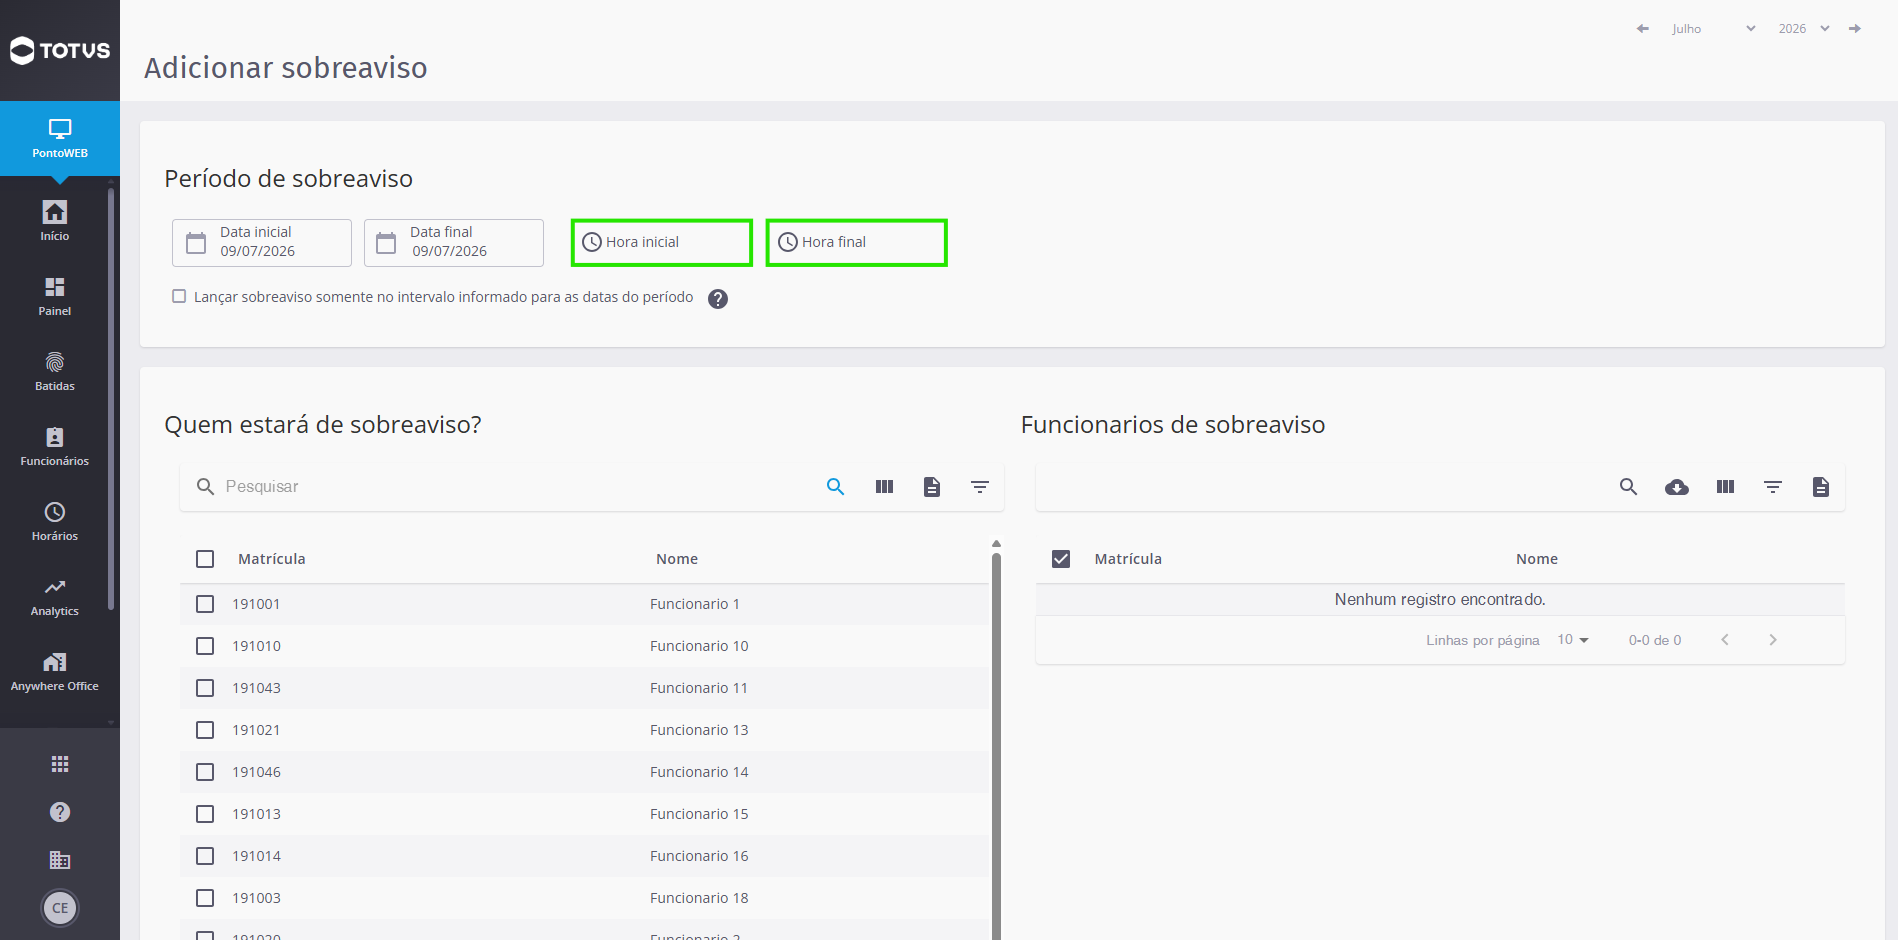This screenshot has width=1898, height=940.
Task: Open the company building icon
Action: click(60, 860)
